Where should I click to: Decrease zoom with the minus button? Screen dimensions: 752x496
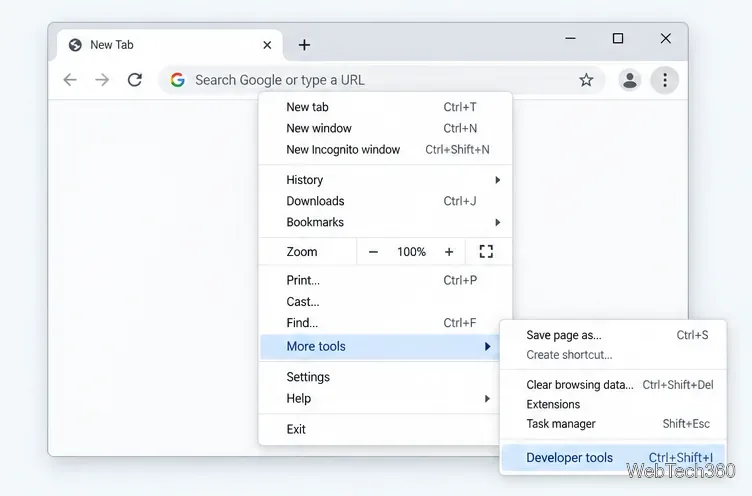point(373,252)
